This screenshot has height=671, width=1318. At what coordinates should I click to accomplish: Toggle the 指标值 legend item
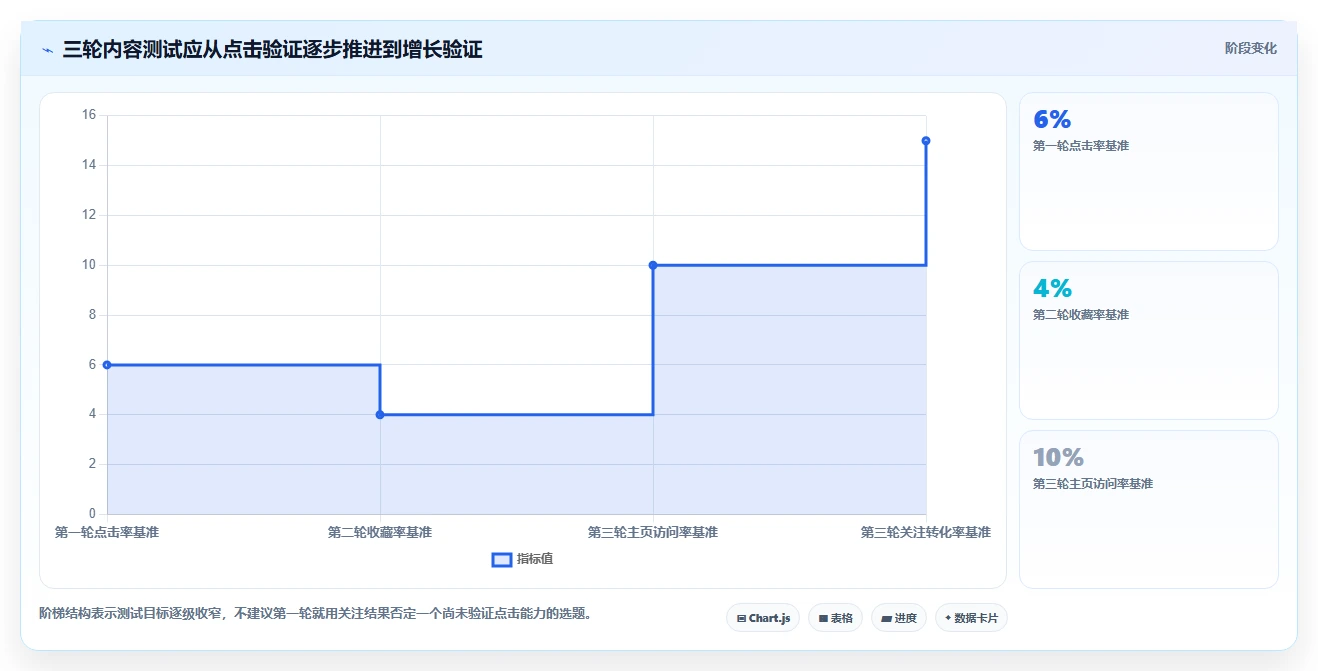(x=522, y=559)
